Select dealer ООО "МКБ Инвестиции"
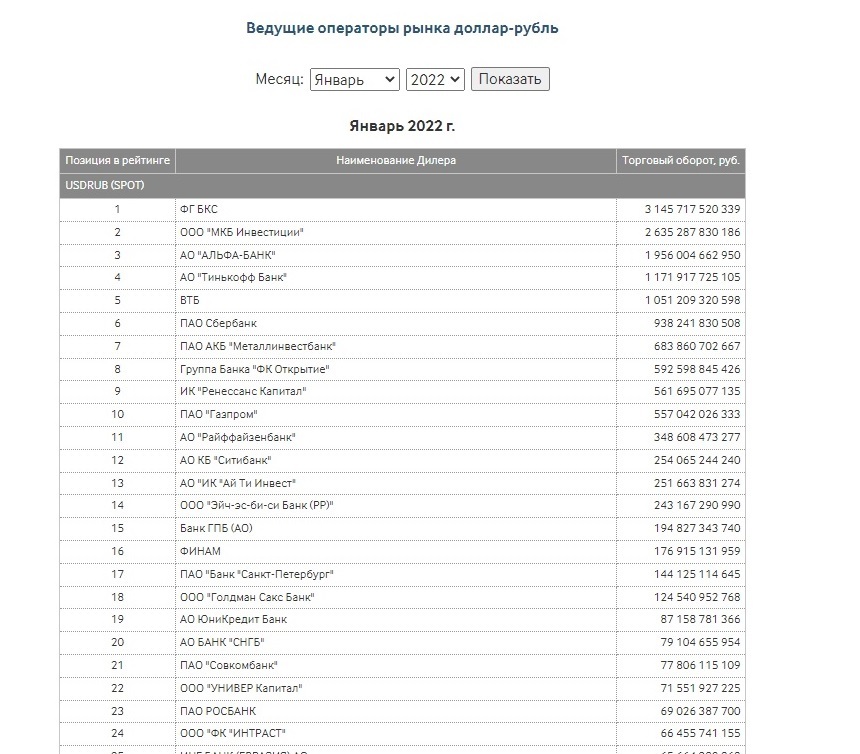The image size is (860, 754). click(x=241, y=233)
